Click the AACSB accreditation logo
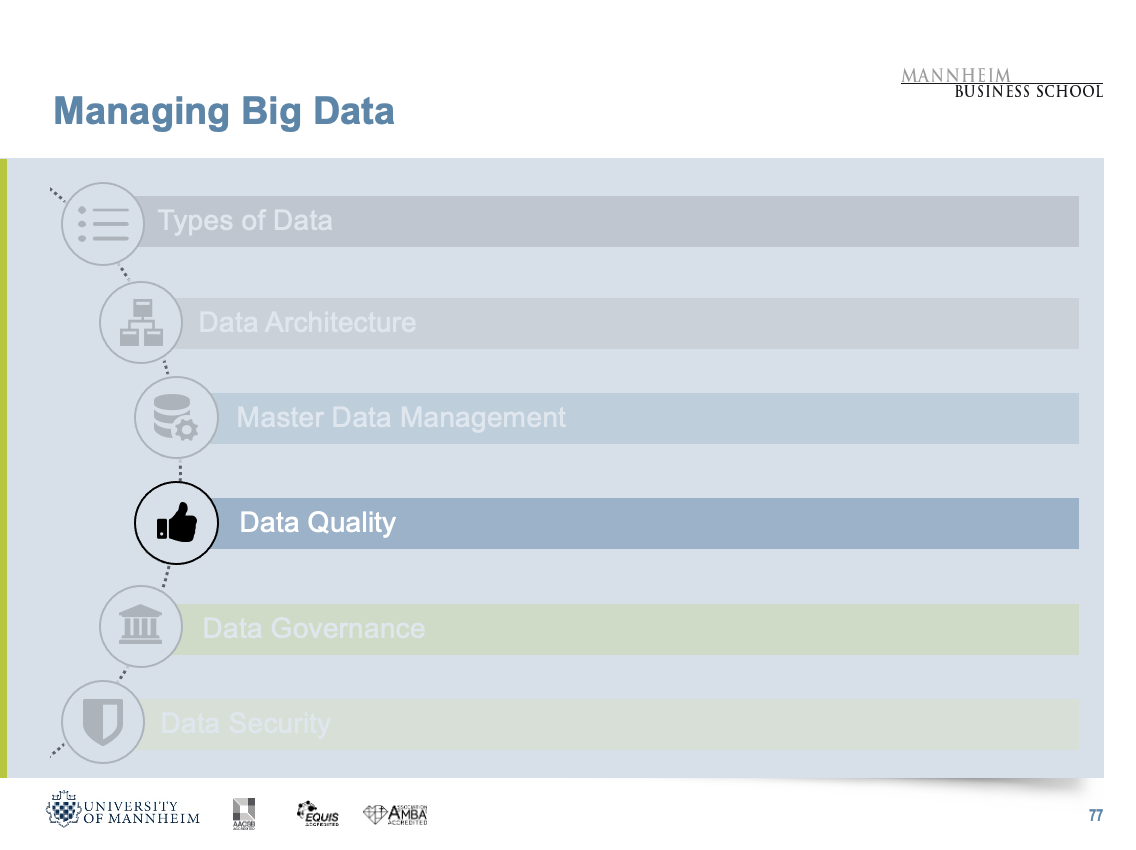The image size is (1136, 850). pyautogui.click(x=245, y=812)
